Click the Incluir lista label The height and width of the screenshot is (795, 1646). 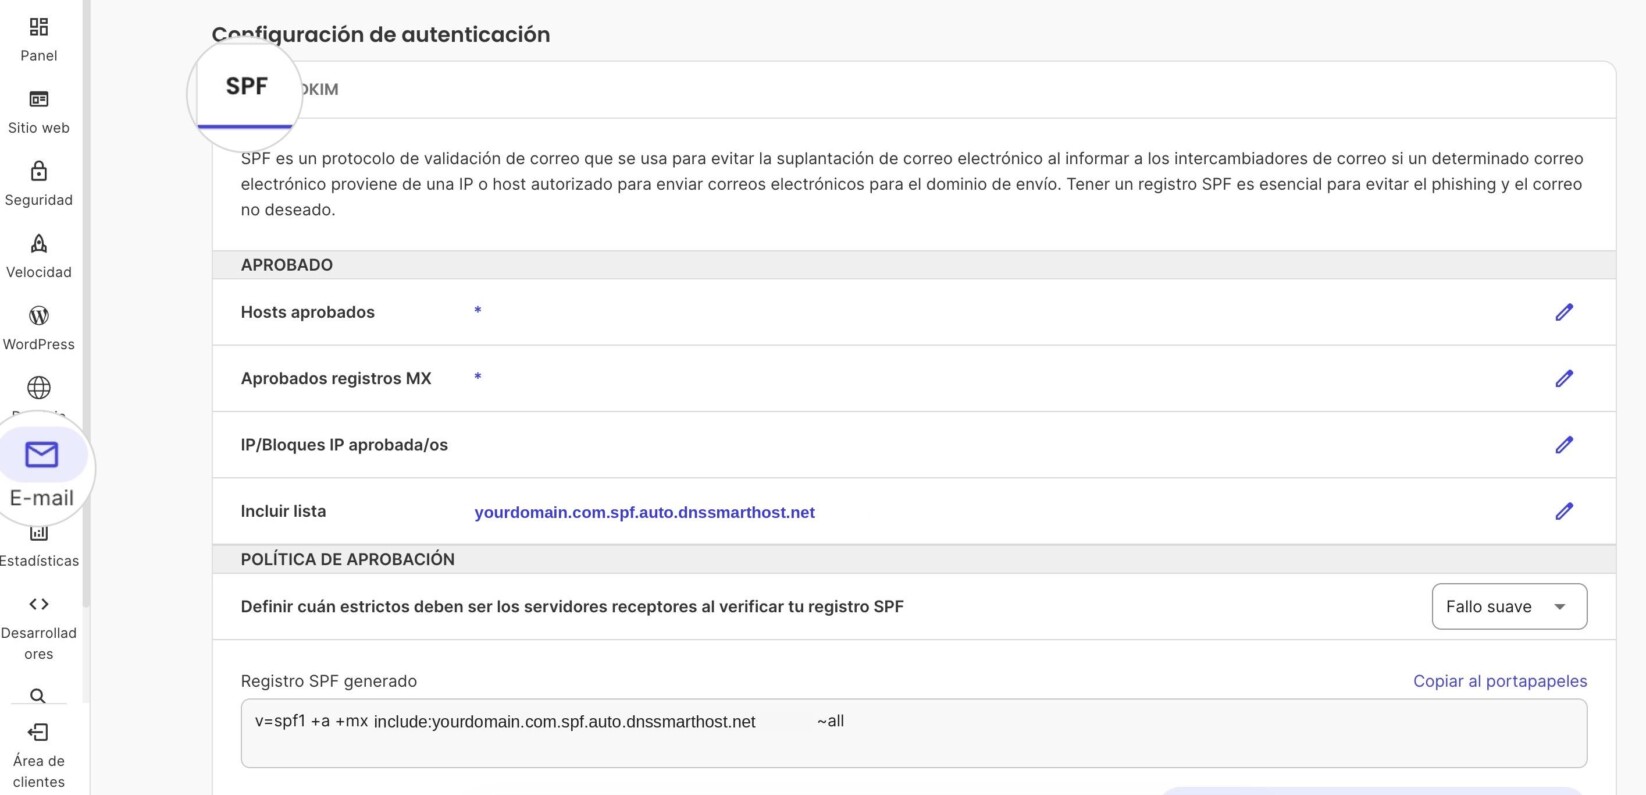point(283,511)
